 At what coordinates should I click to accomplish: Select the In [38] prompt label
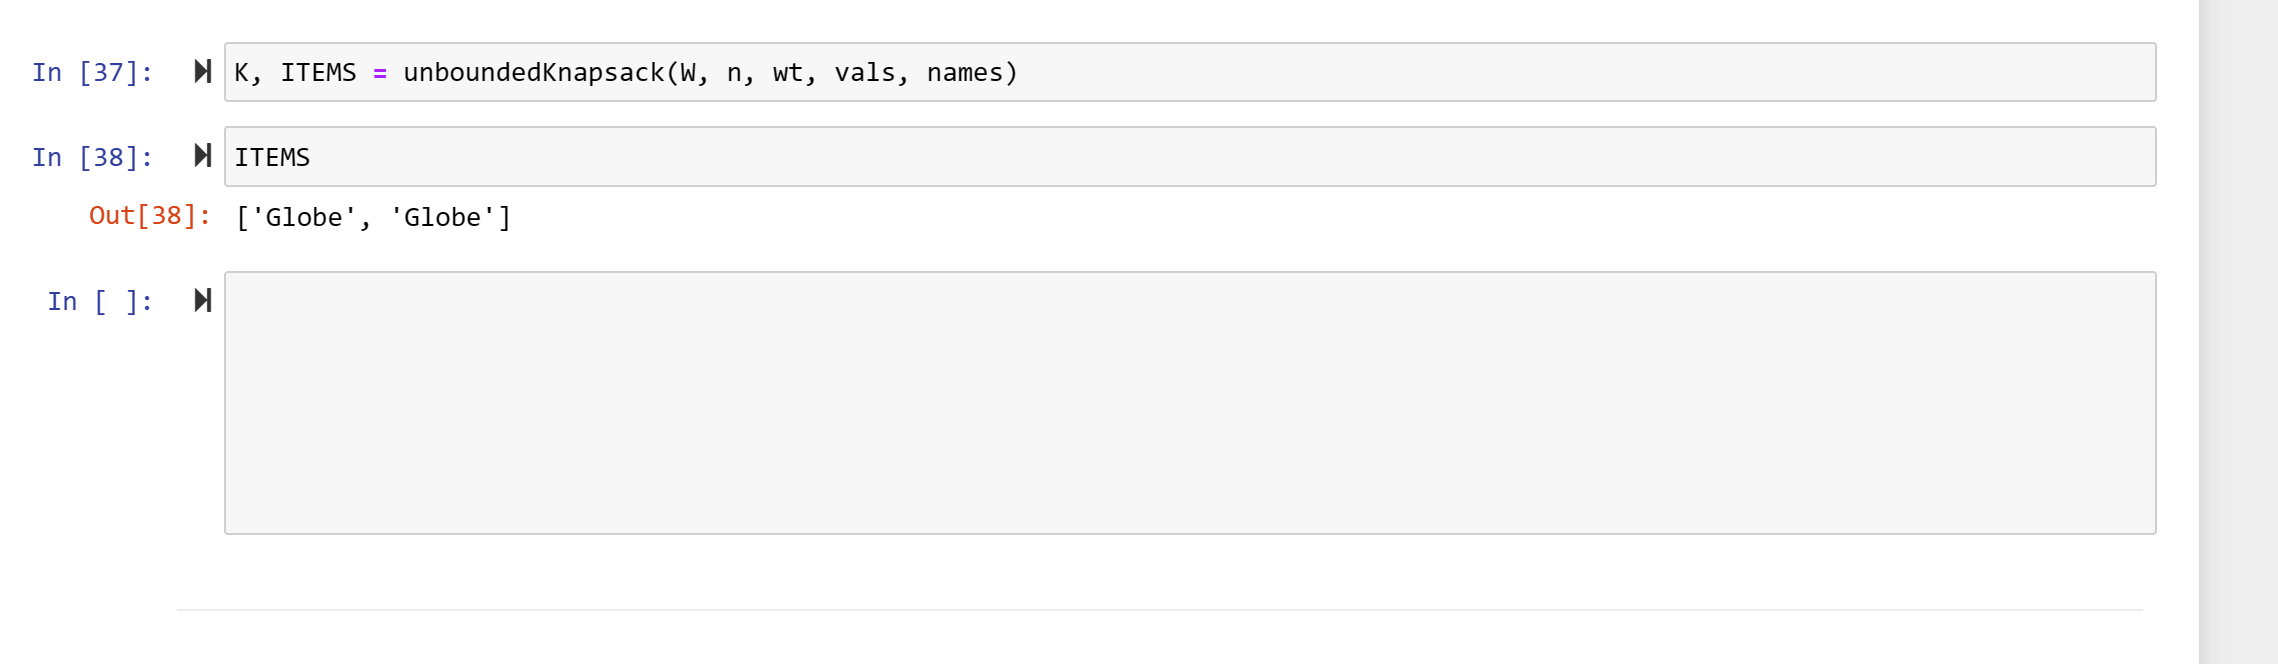(92, 155)
